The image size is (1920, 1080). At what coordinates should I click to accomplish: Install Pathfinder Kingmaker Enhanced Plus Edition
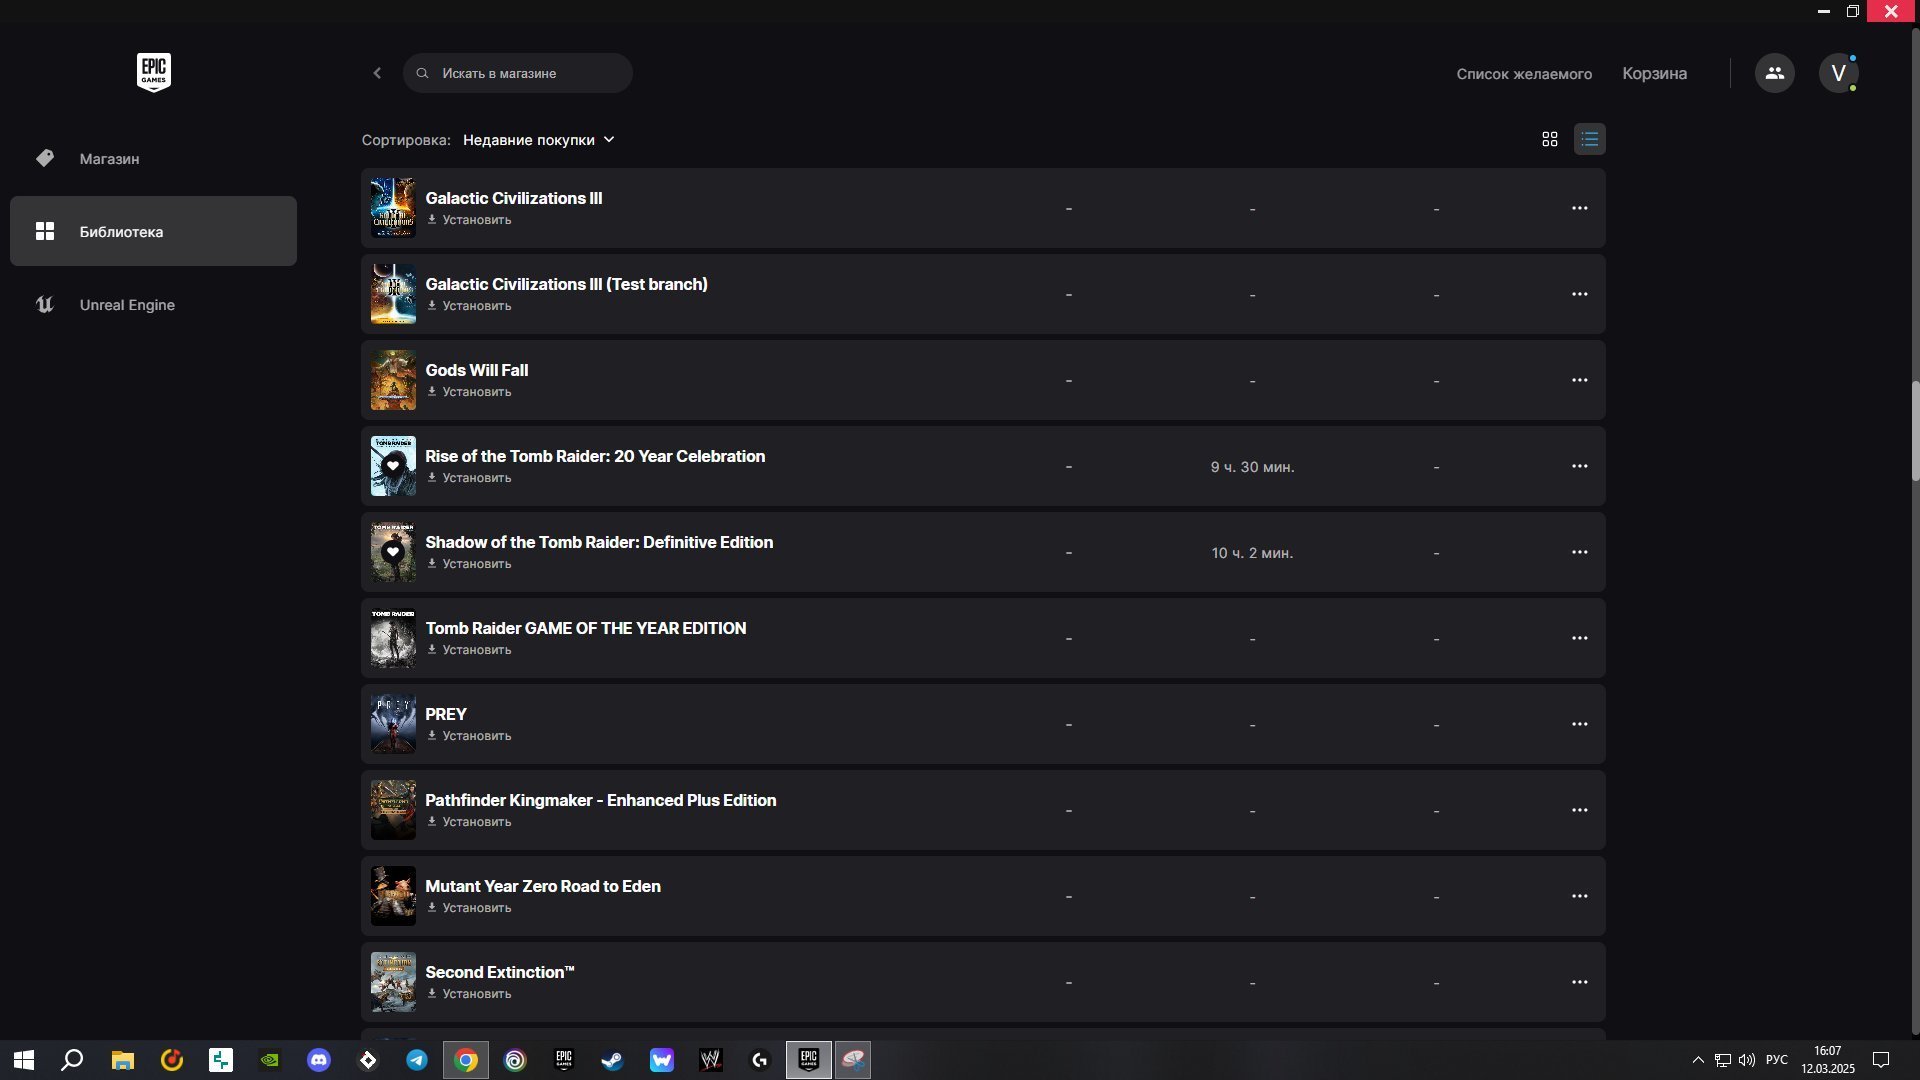click(469, 822)
